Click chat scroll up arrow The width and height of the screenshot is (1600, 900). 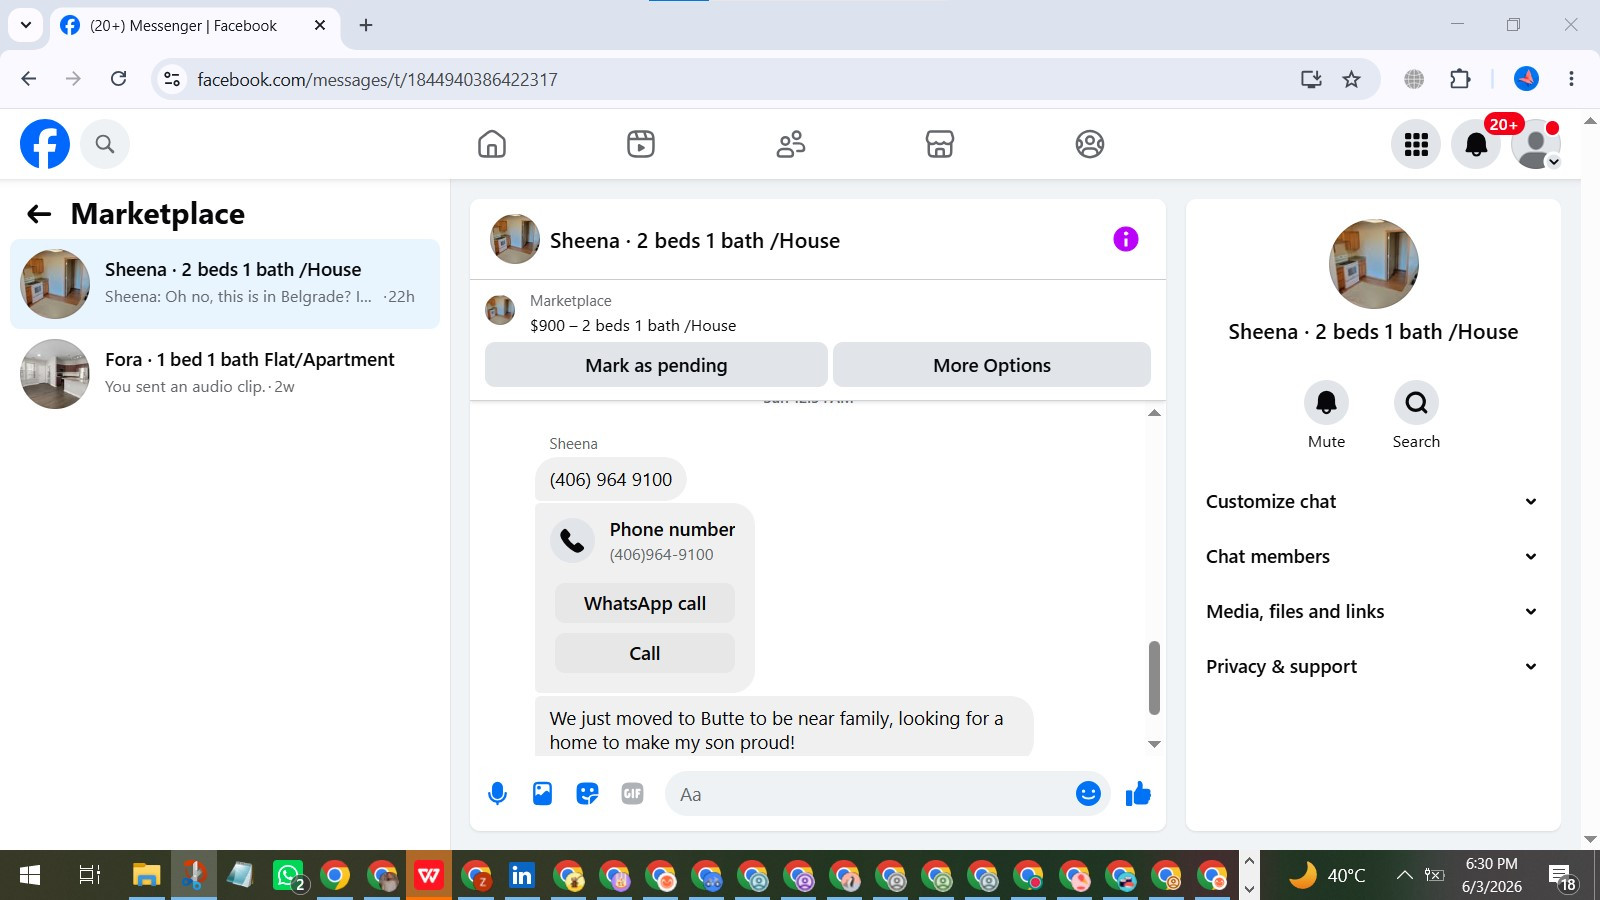tap(1154, 413)
